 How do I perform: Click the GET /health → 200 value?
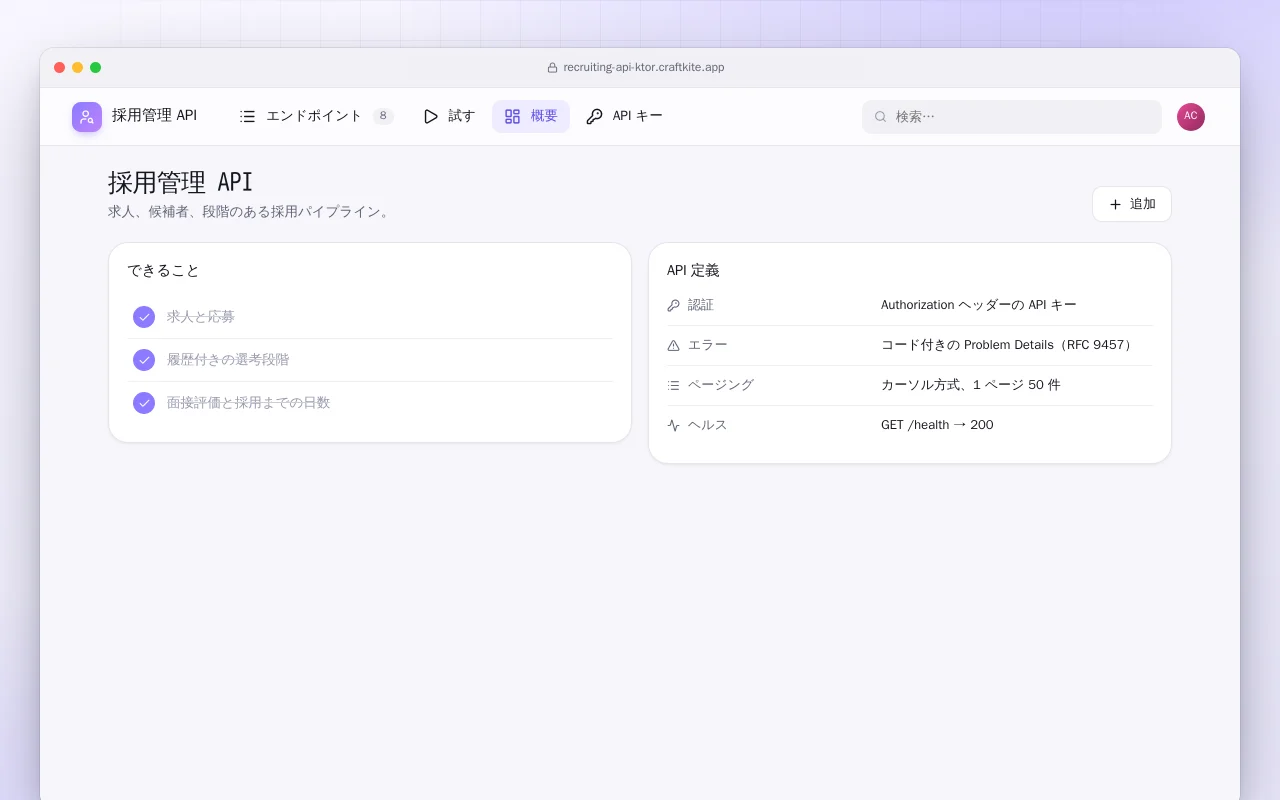[937, 425]
